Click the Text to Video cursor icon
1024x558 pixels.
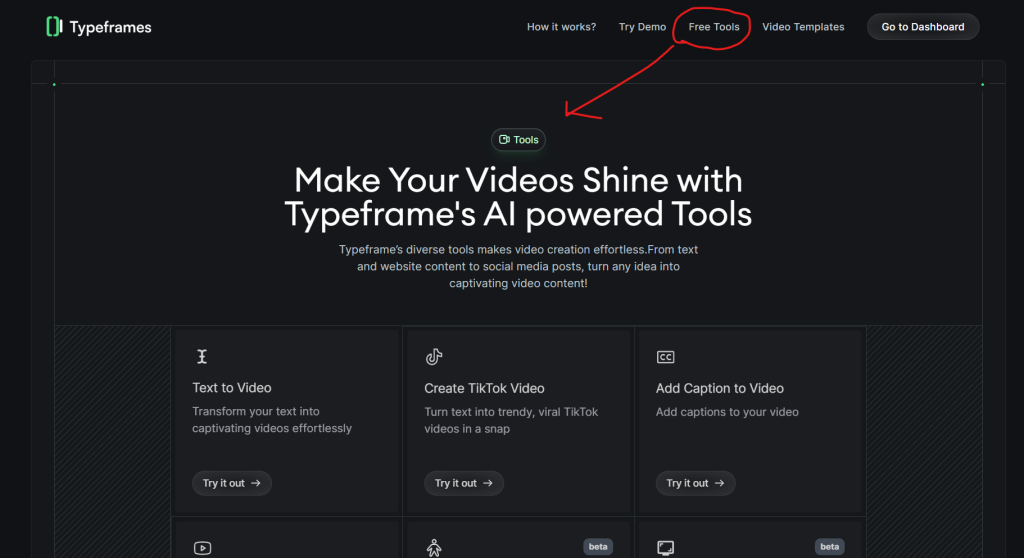coord(202,356)
